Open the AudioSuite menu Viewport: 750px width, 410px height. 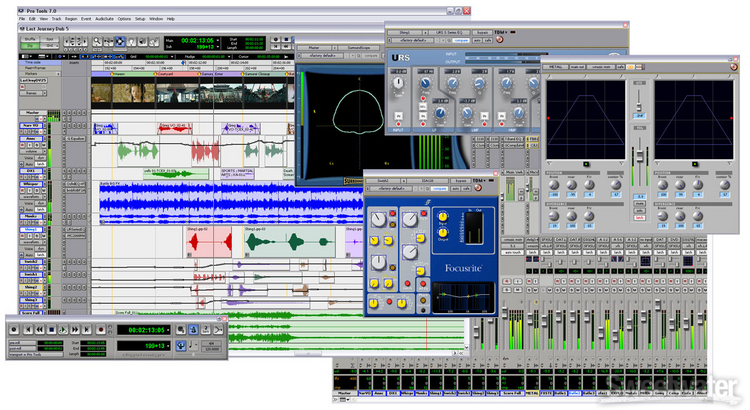click(104, 19)
